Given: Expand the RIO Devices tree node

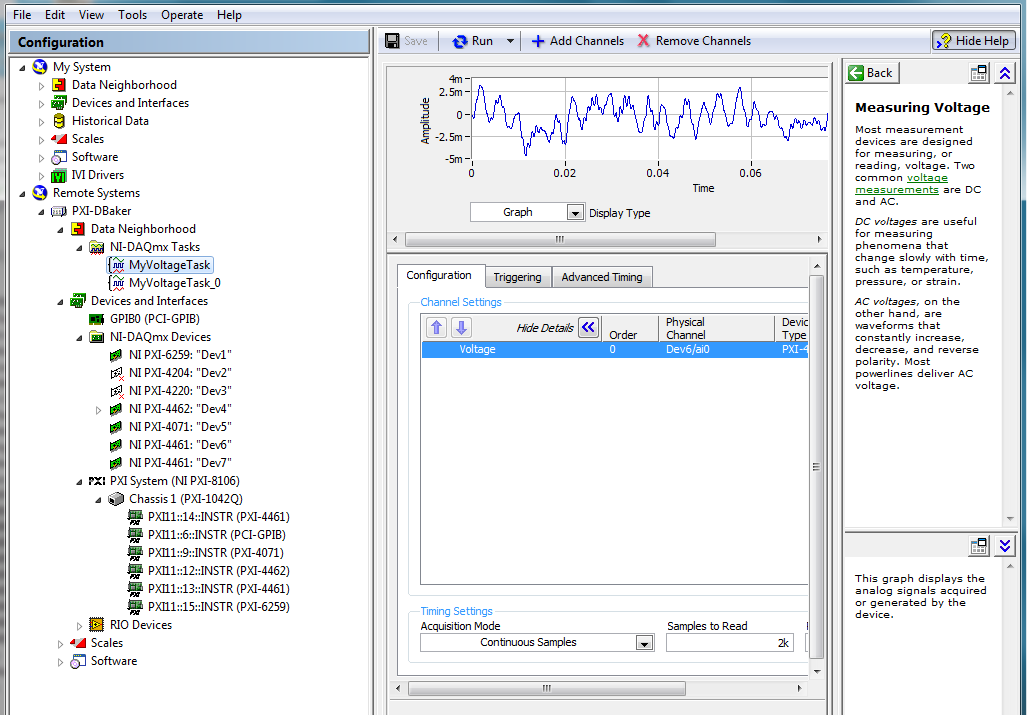Looking at the screenshot, I should pyautogui.click(x=80, y=625).
